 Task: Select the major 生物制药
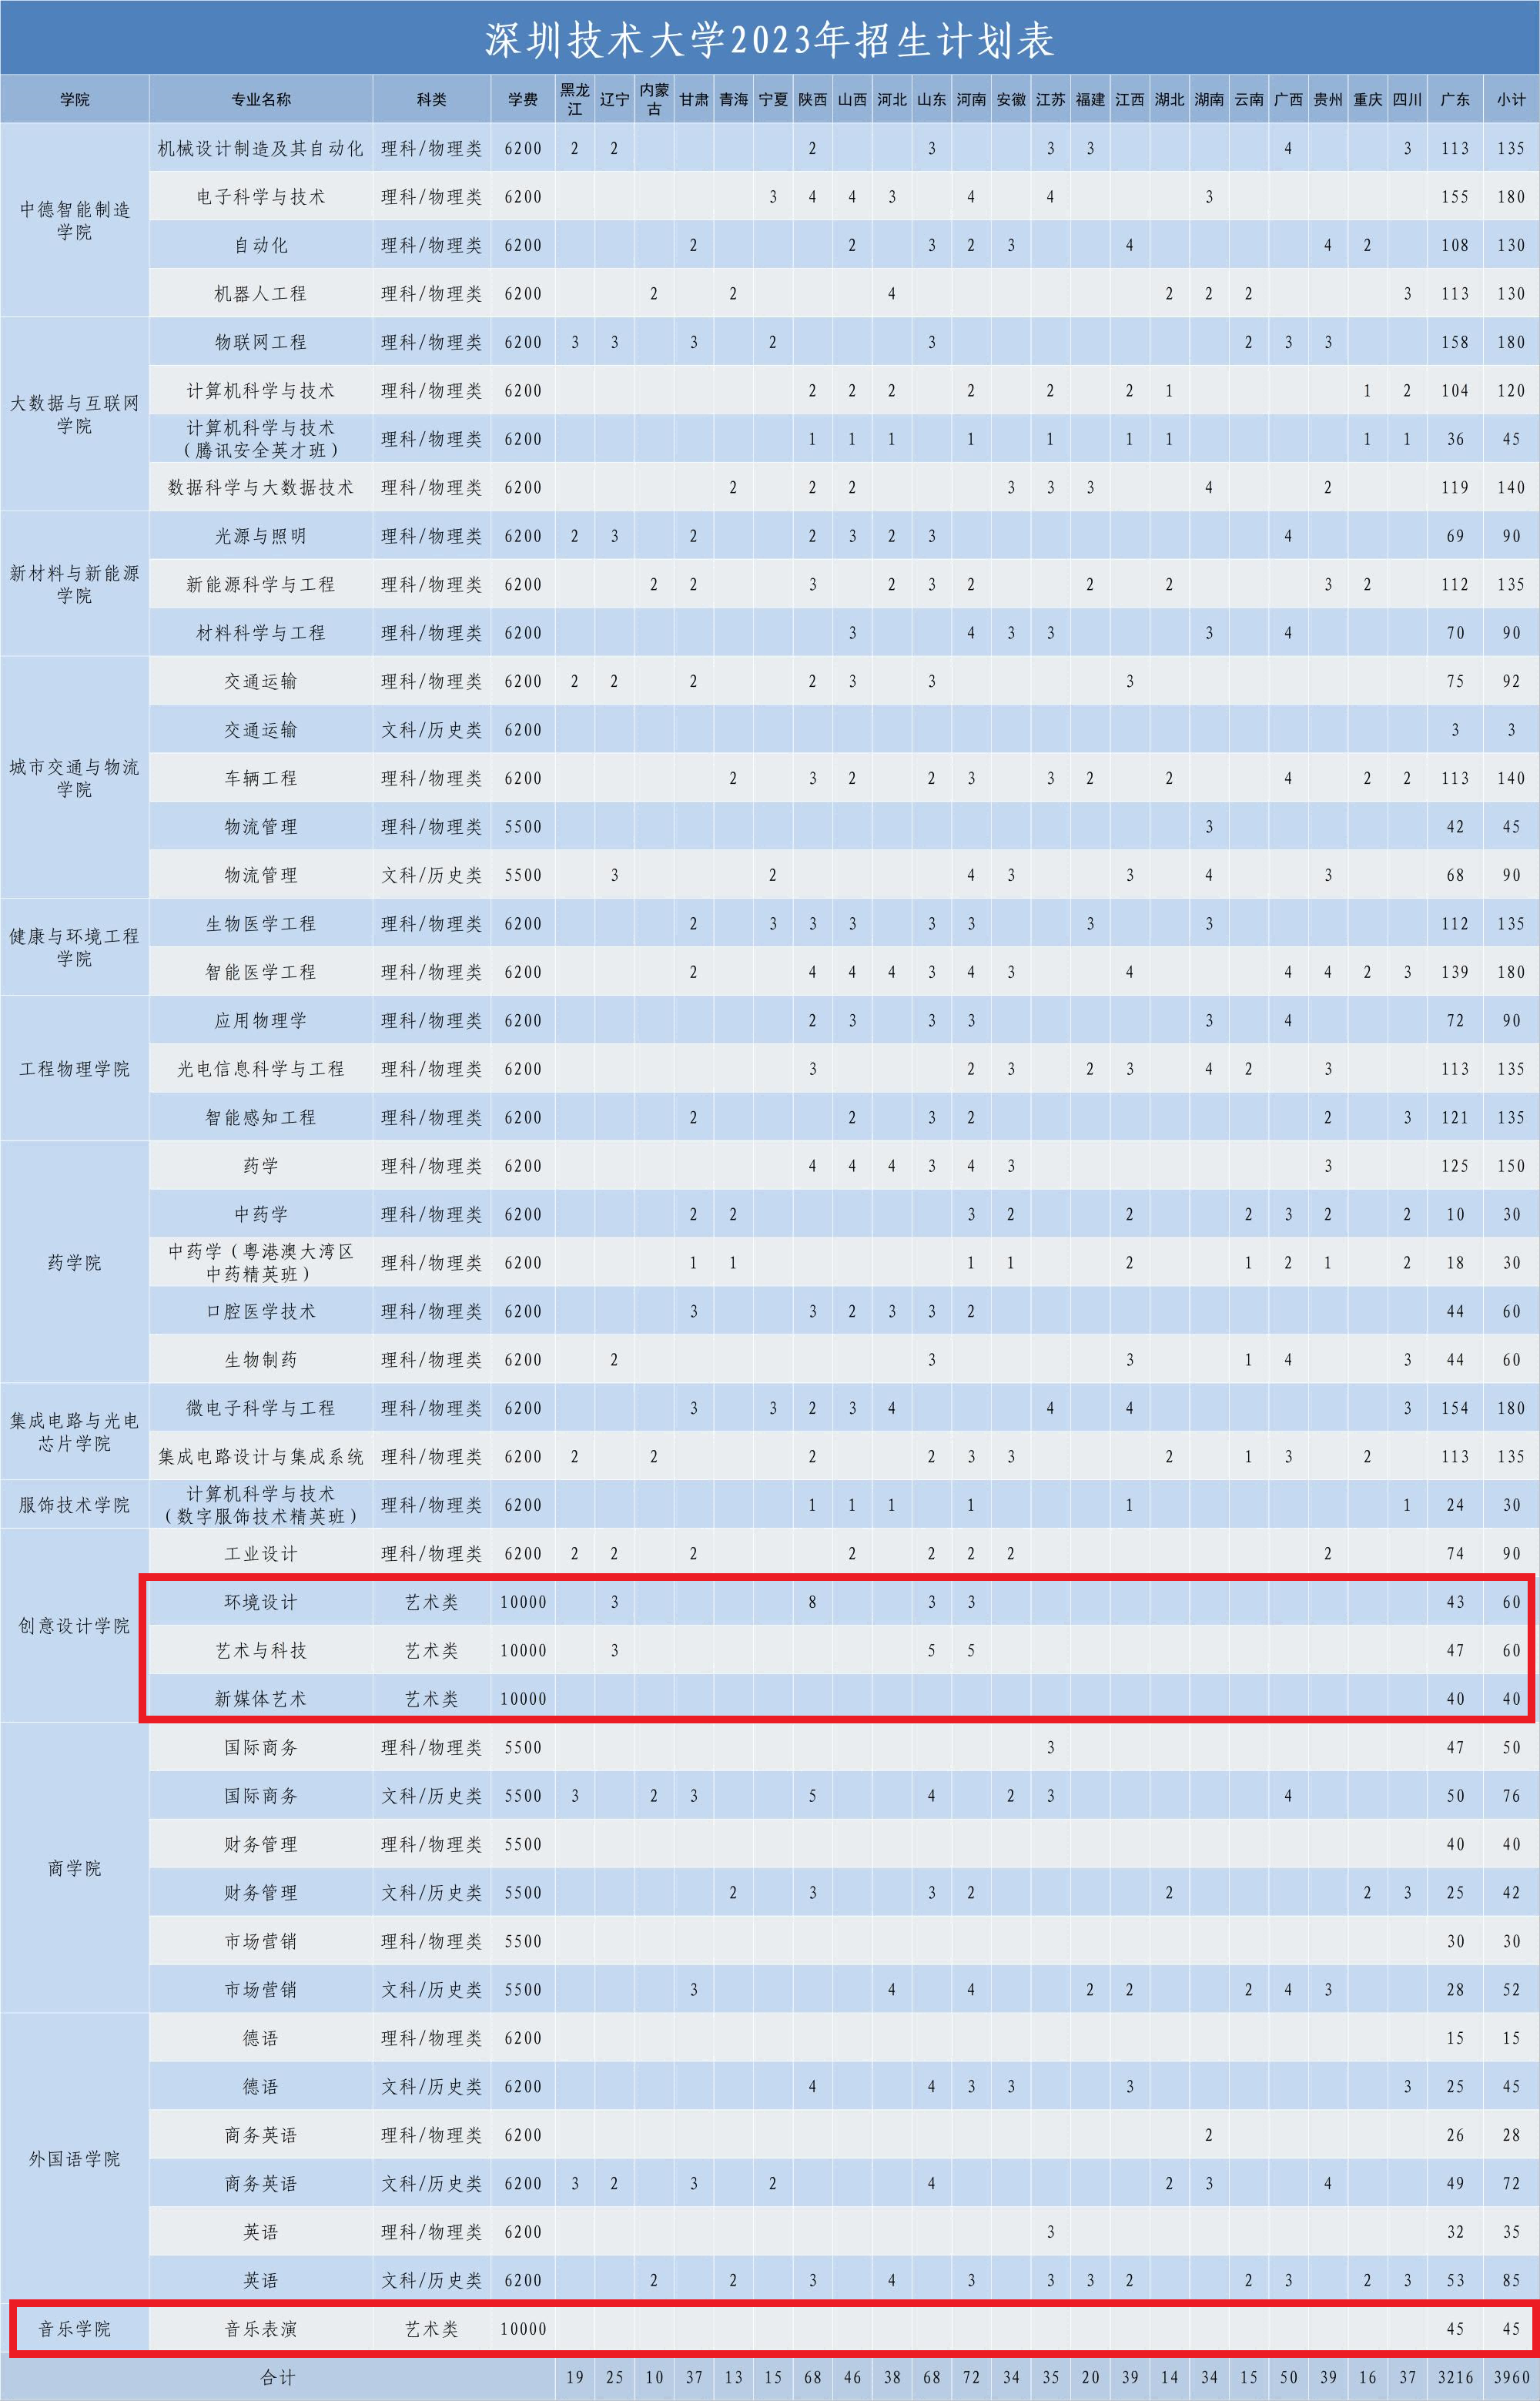261,1360
